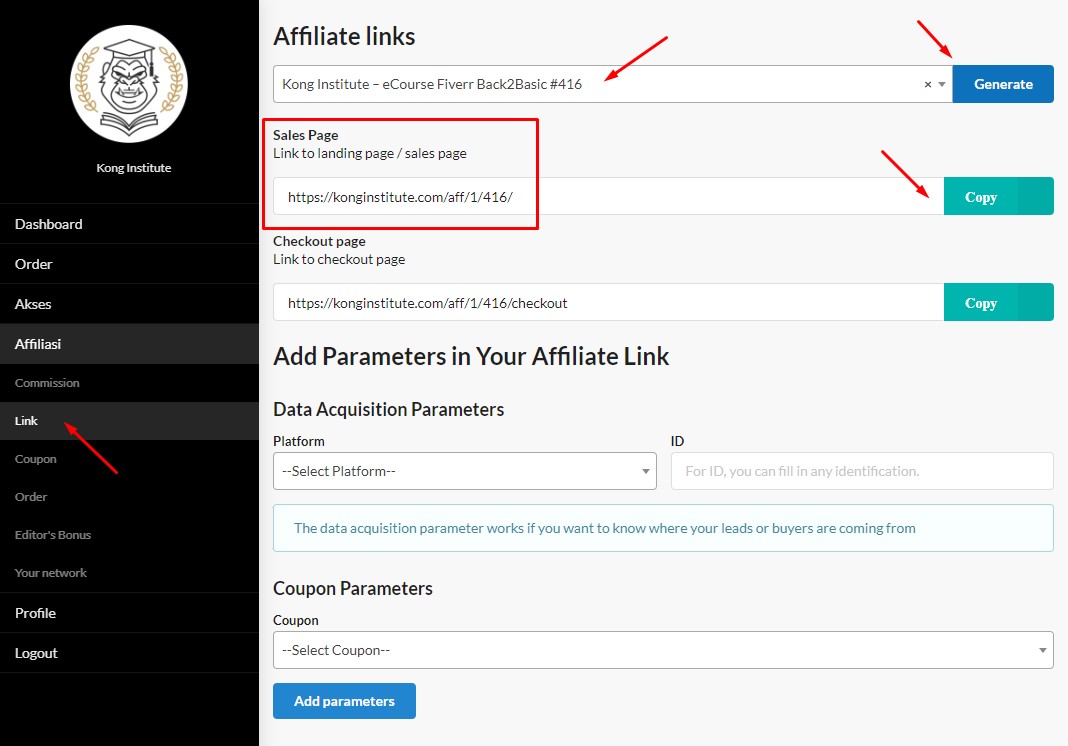Expand the product selector dropdown arrow

[x=942, y=85]
